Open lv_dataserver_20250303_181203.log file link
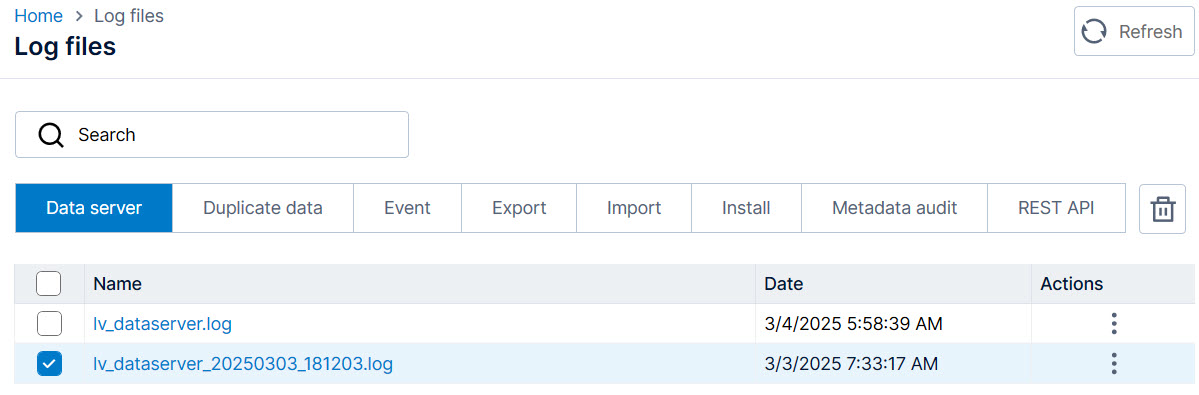The height and width of the screenshot is (395, 1199). pyautogui.click(x=243, y=364)
